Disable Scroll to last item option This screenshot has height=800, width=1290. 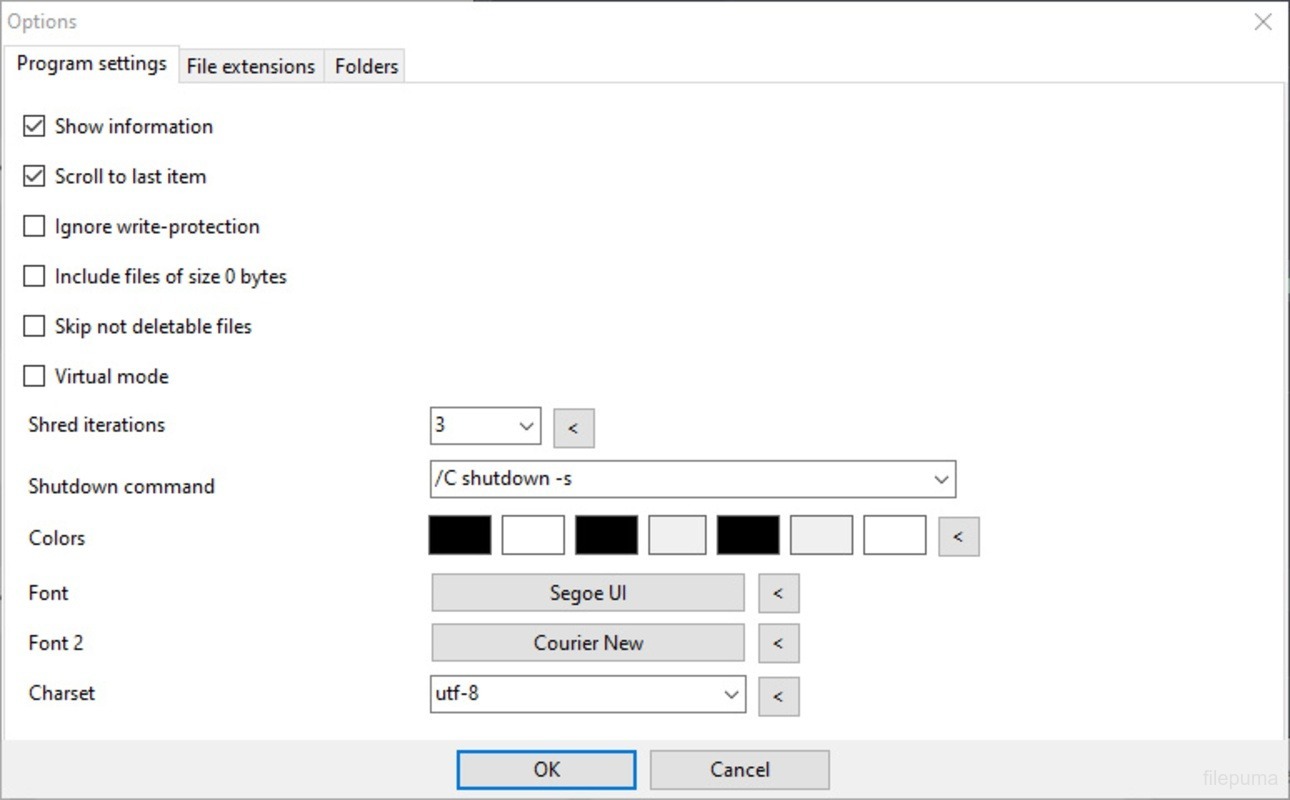click(35, 176)
